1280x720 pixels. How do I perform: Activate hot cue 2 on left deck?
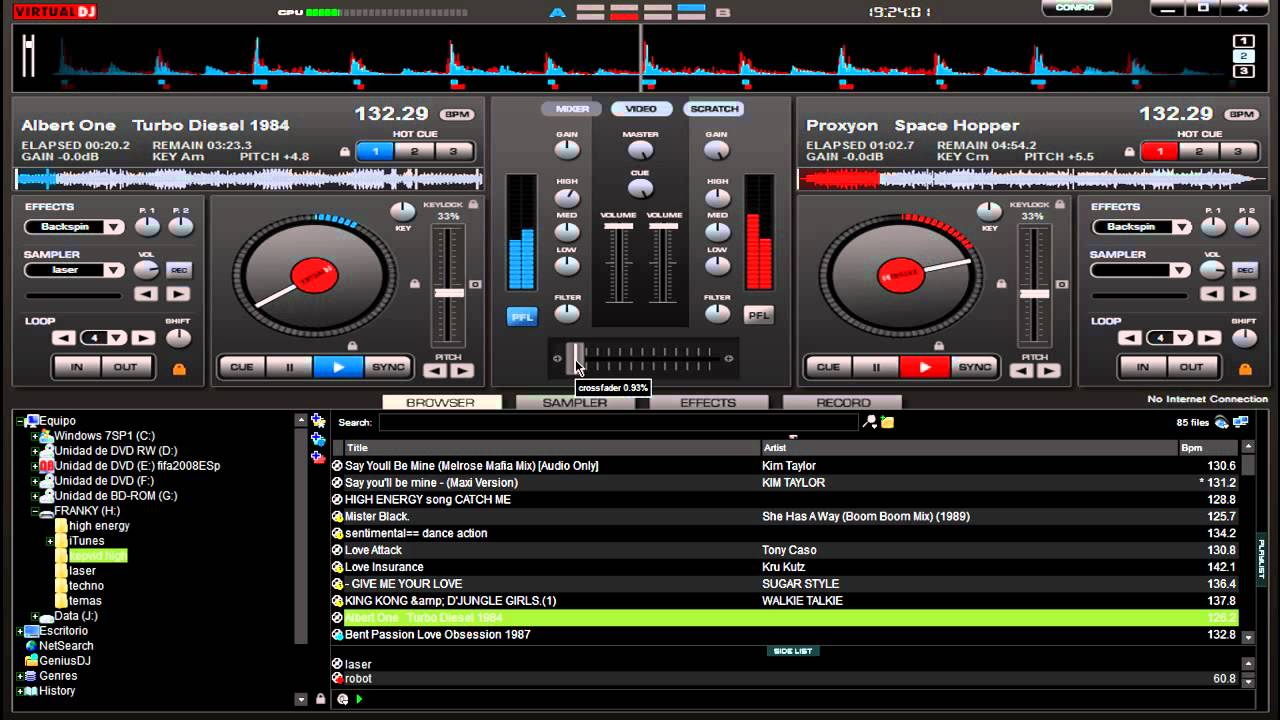[414, 152]
